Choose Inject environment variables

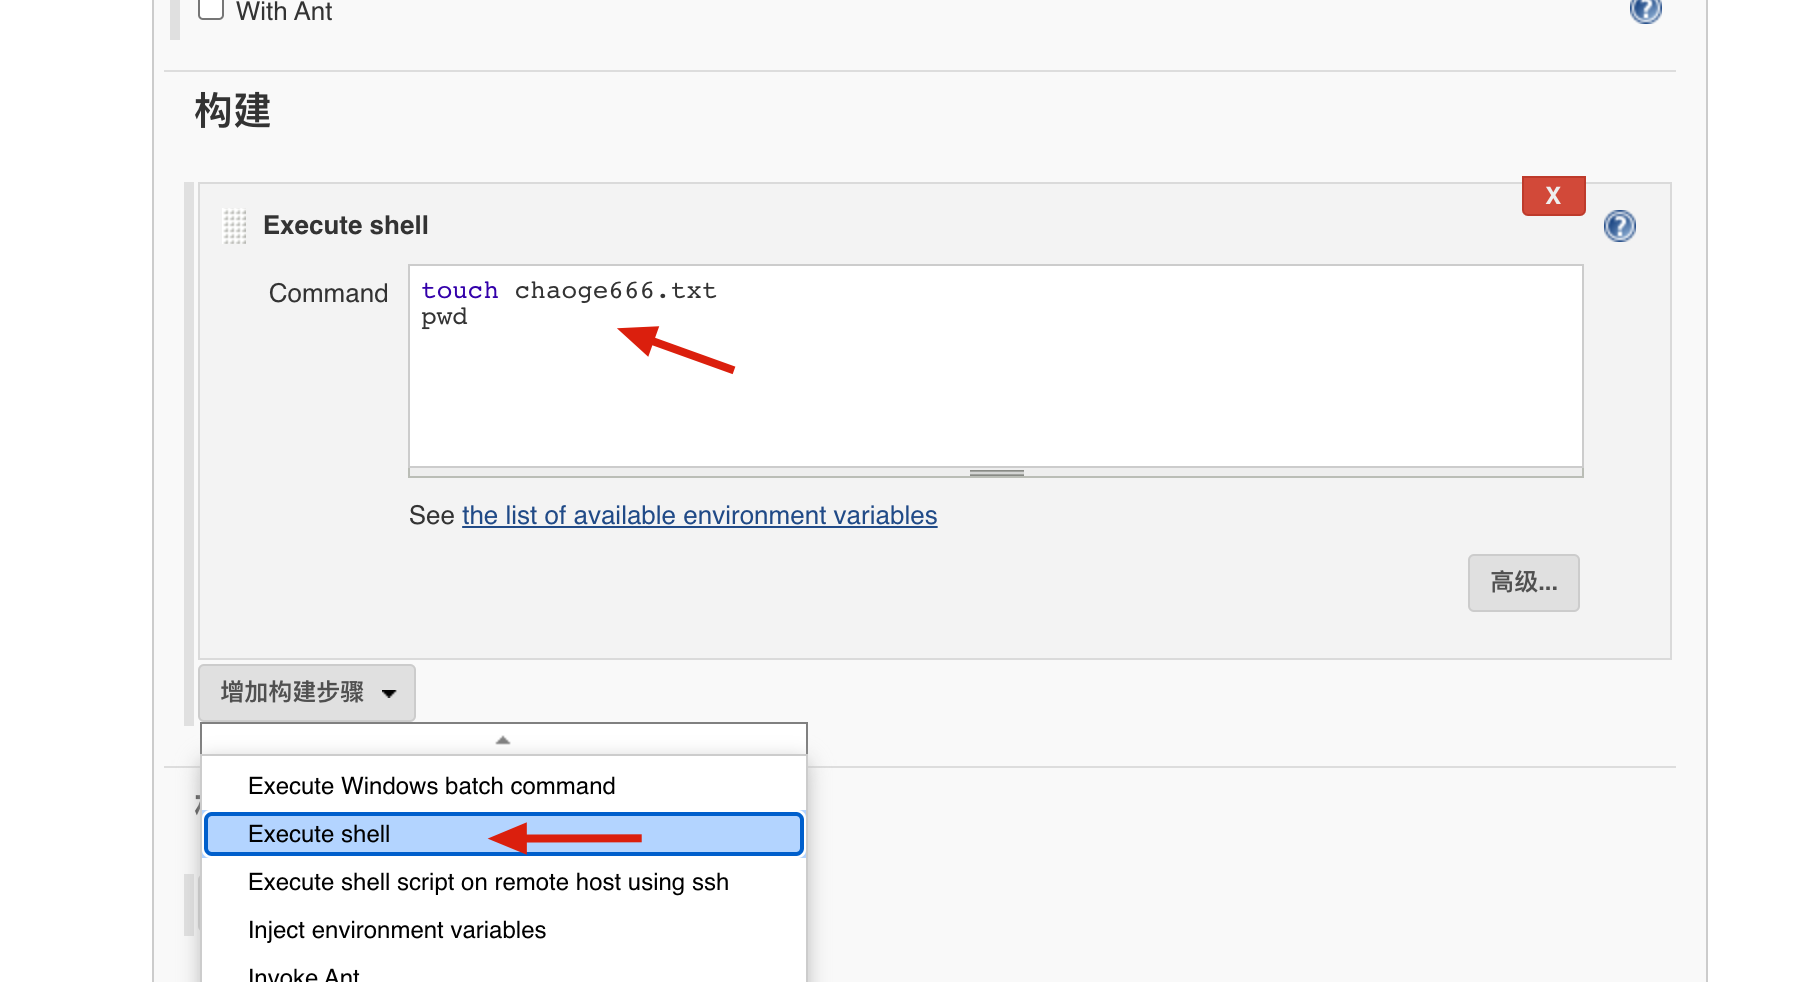504,930
